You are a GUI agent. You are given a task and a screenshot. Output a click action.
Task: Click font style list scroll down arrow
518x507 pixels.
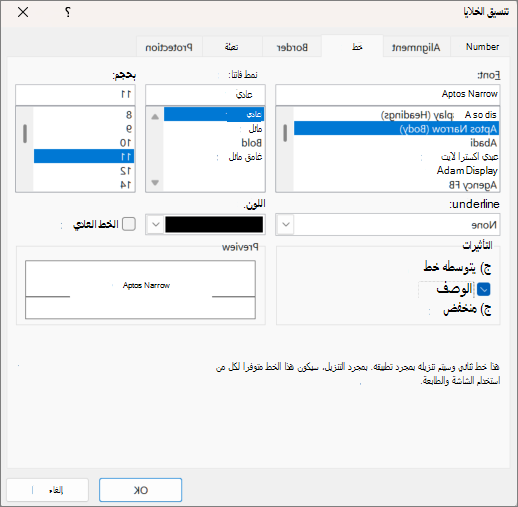(155, 183)
